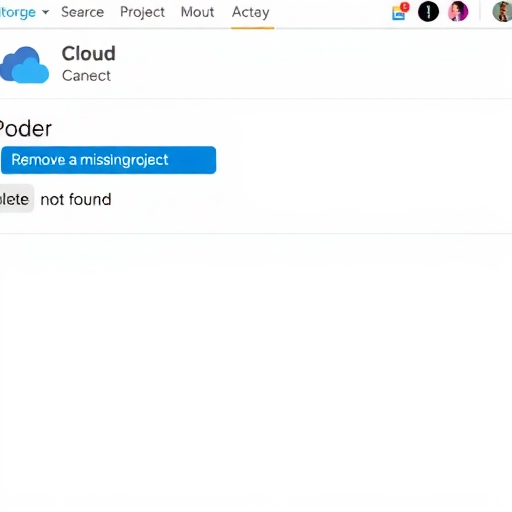Viewport: 512px width, 512px height.
Task: Click the blue cloud logo icon
Action: point(24,65)
